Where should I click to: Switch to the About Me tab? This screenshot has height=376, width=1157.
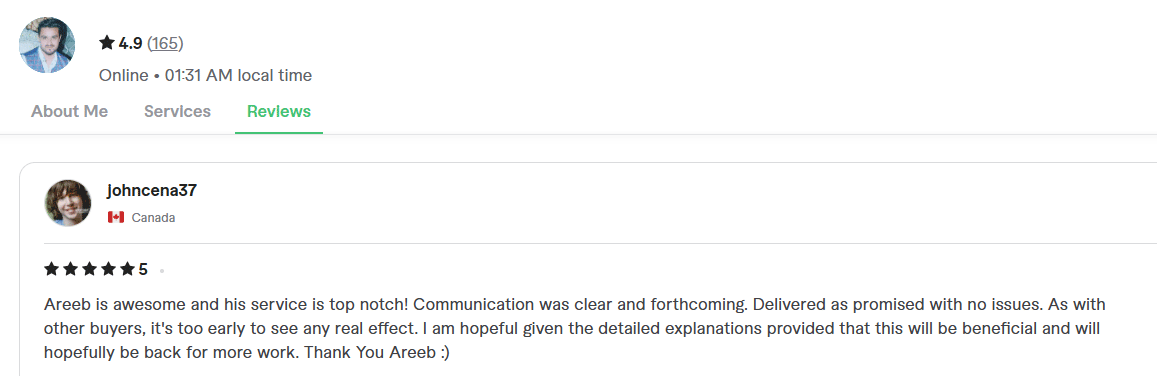click(x=69, y=111)
